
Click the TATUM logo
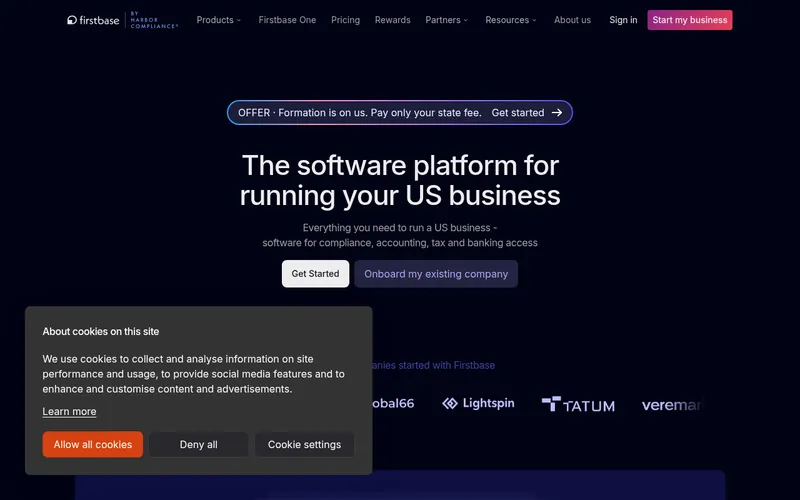[578, 405]
